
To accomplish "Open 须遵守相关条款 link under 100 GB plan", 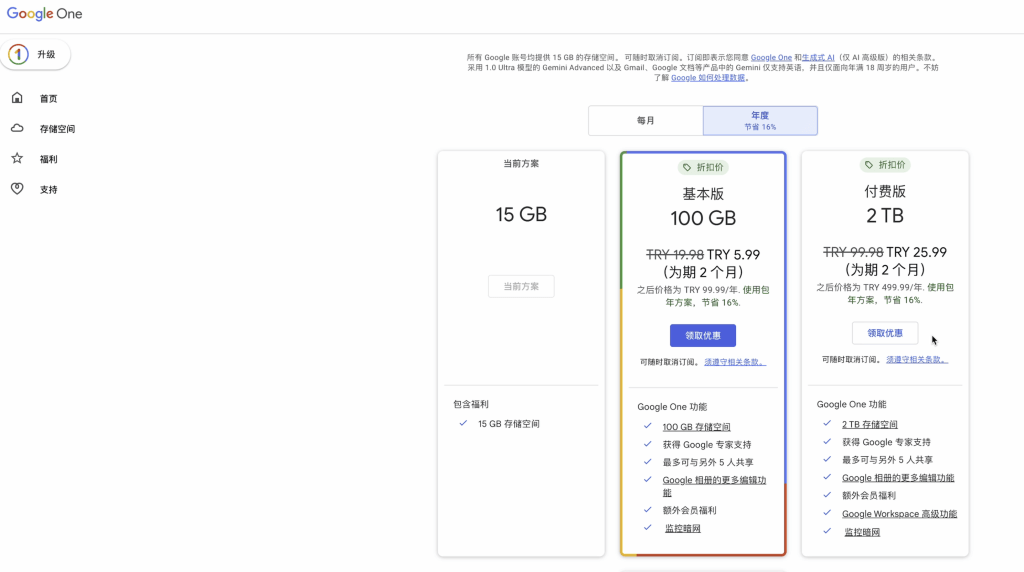I will (735, 362).
